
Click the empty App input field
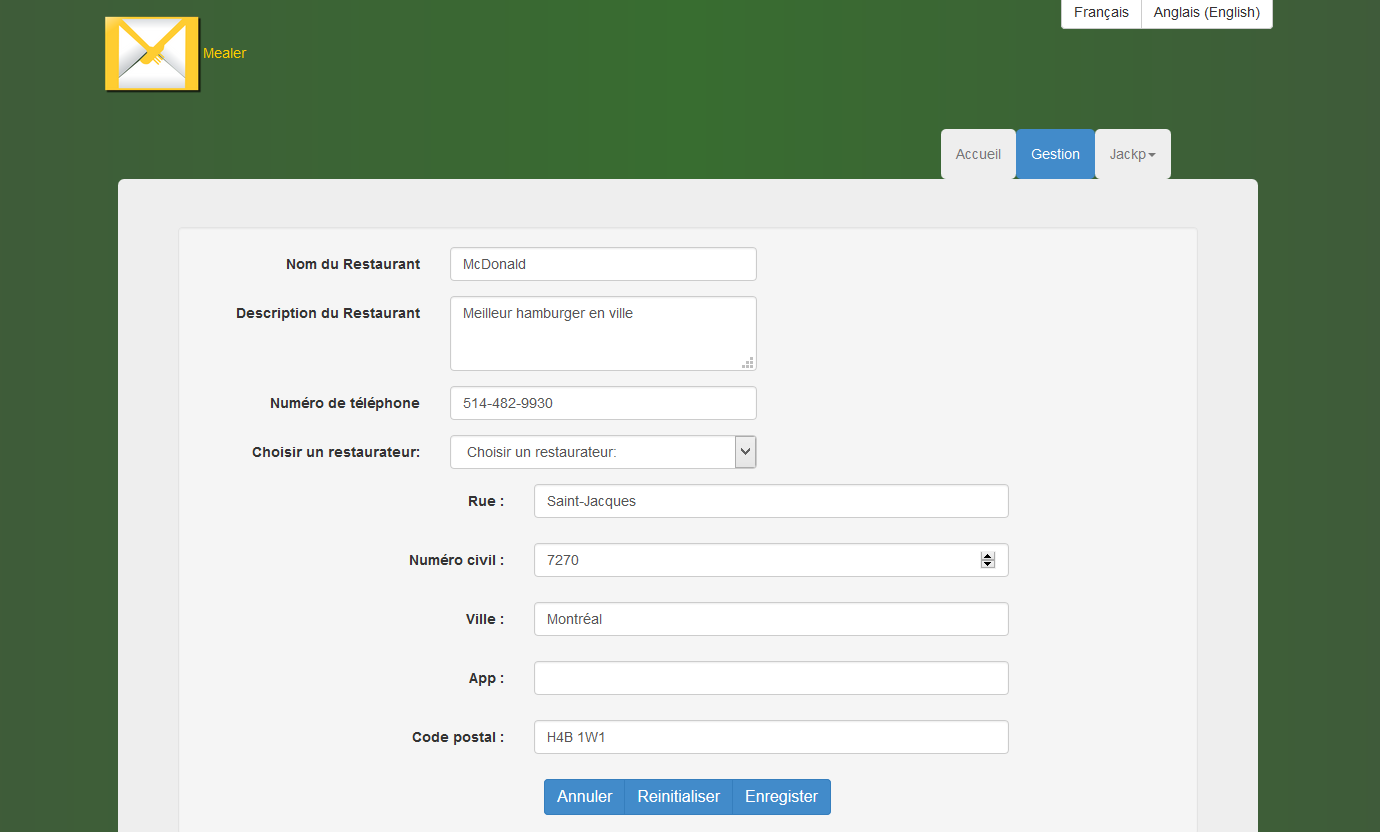tap(771, 678)
